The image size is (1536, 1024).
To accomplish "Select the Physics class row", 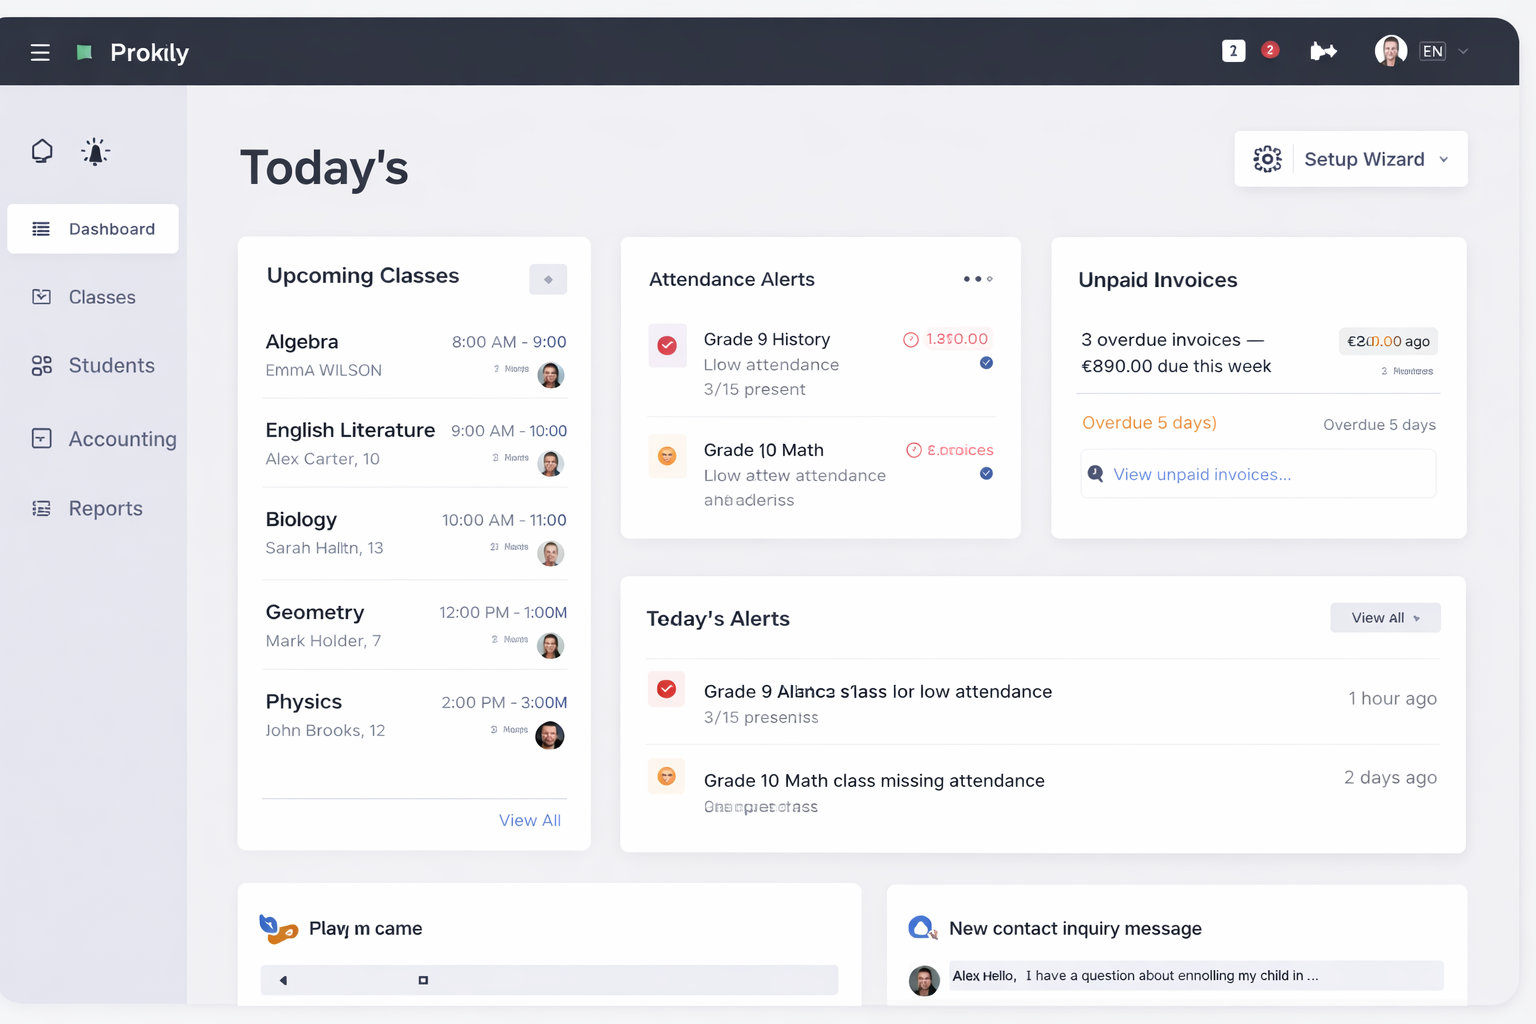I will (414, 716).
